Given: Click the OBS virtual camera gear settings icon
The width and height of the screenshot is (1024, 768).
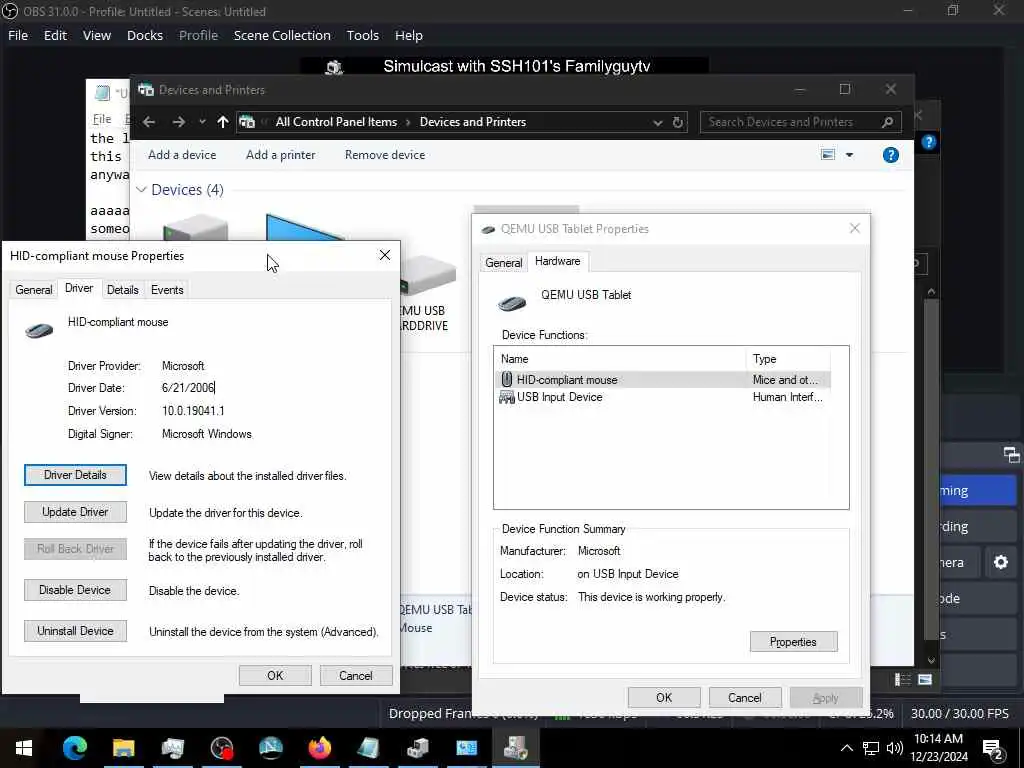Looking at the screenshot, I should [1000, 562].
